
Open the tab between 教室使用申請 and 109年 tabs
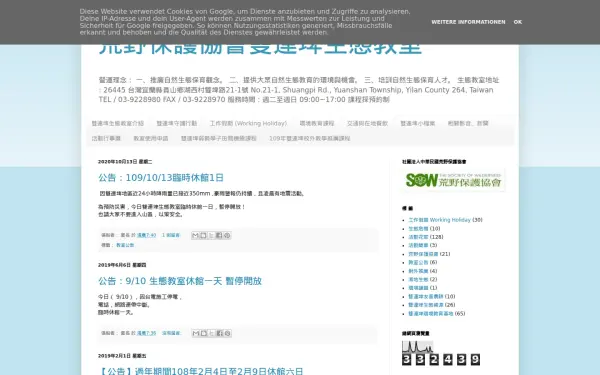[x=218, y=138]
